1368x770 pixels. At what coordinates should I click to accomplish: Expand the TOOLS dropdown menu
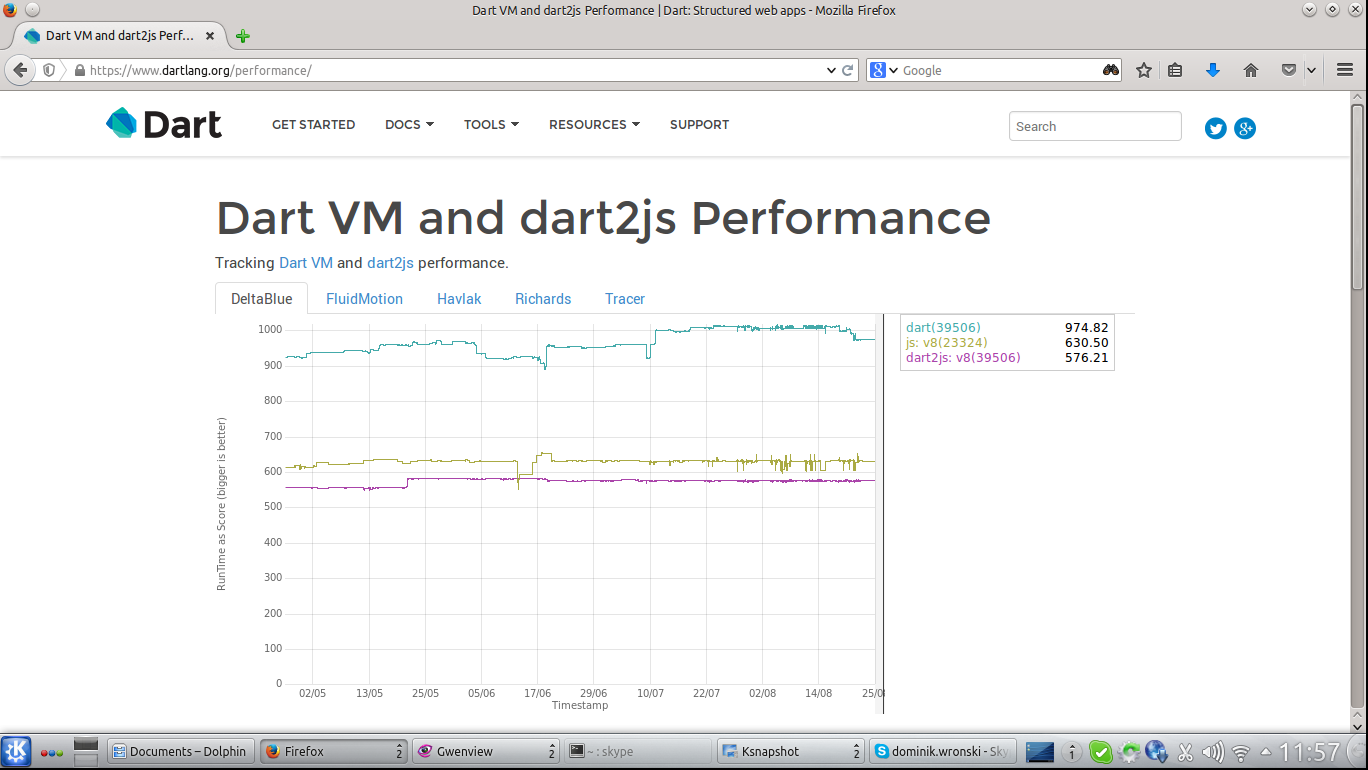491,125
